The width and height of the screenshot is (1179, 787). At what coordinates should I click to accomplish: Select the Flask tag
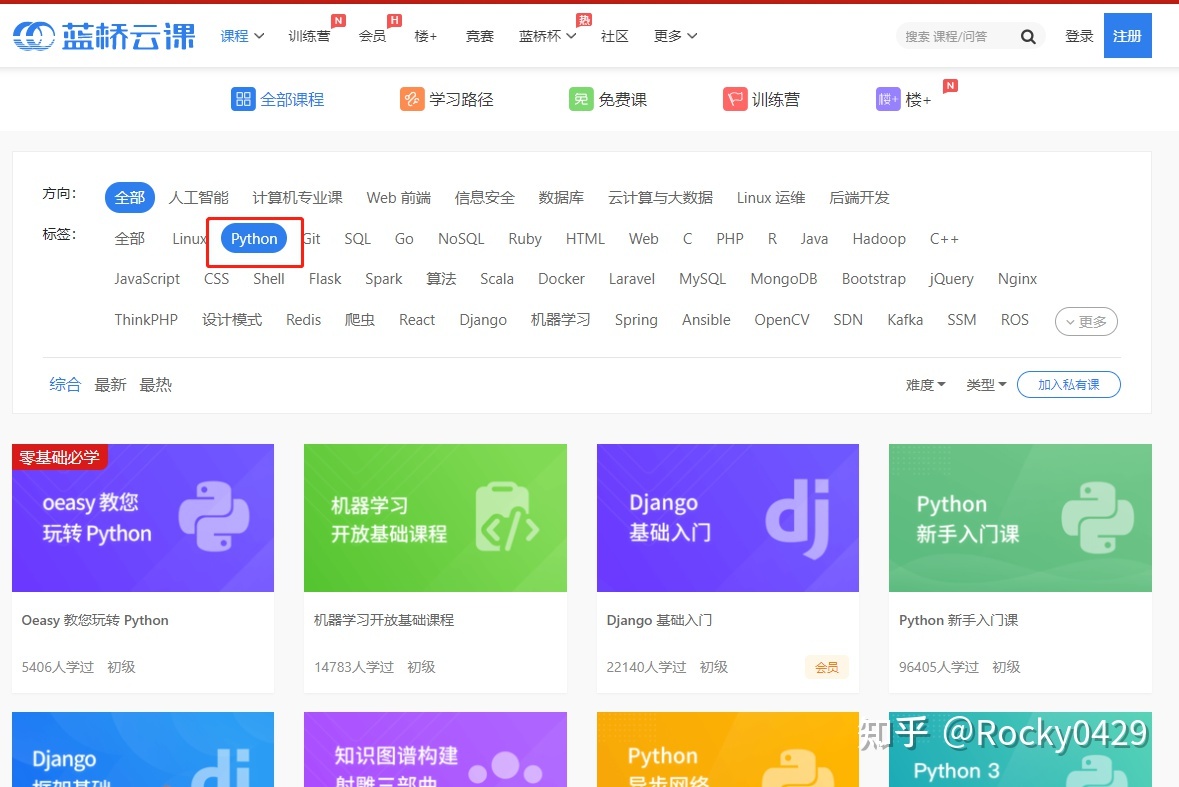tap(325, 279)
